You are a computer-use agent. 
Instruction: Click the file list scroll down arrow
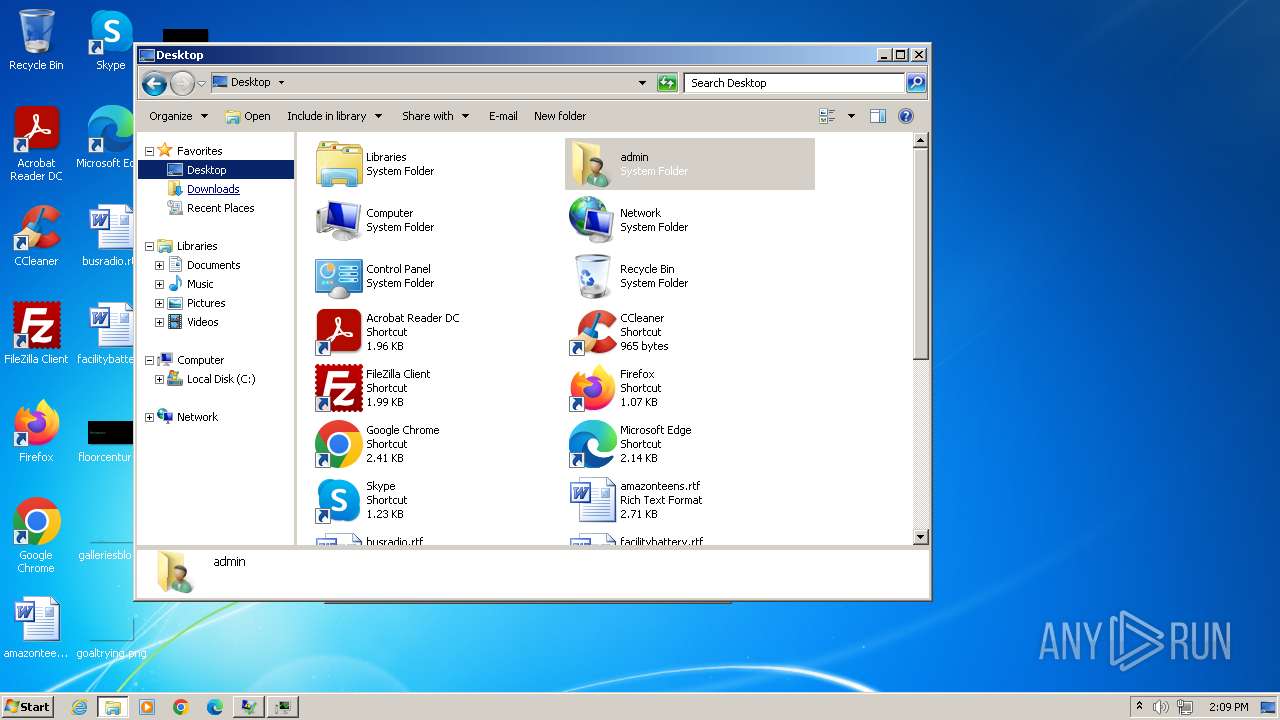coord(921,538)
